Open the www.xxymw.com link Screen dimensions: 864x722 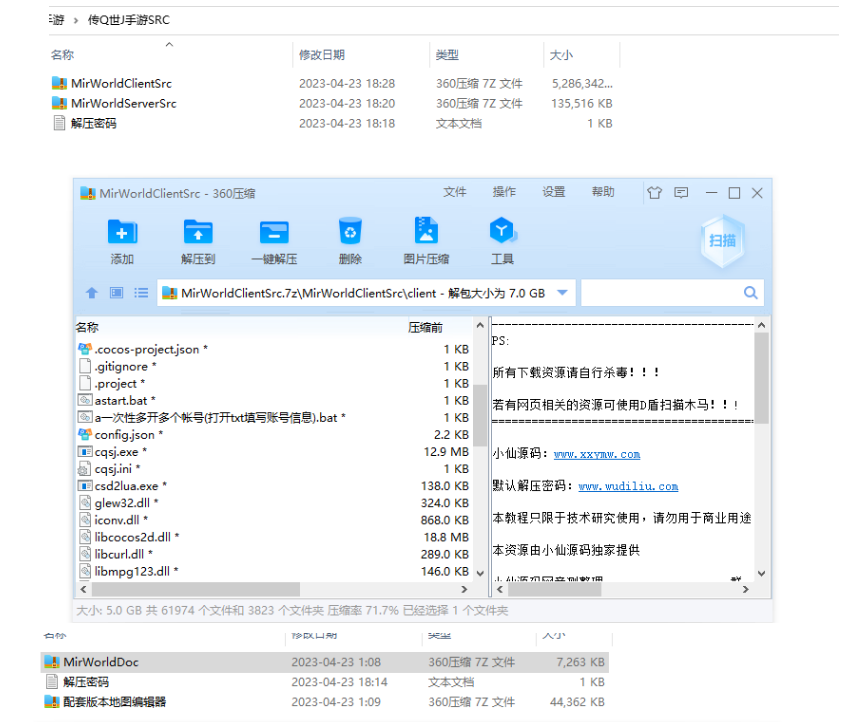(x=597, y=454)
